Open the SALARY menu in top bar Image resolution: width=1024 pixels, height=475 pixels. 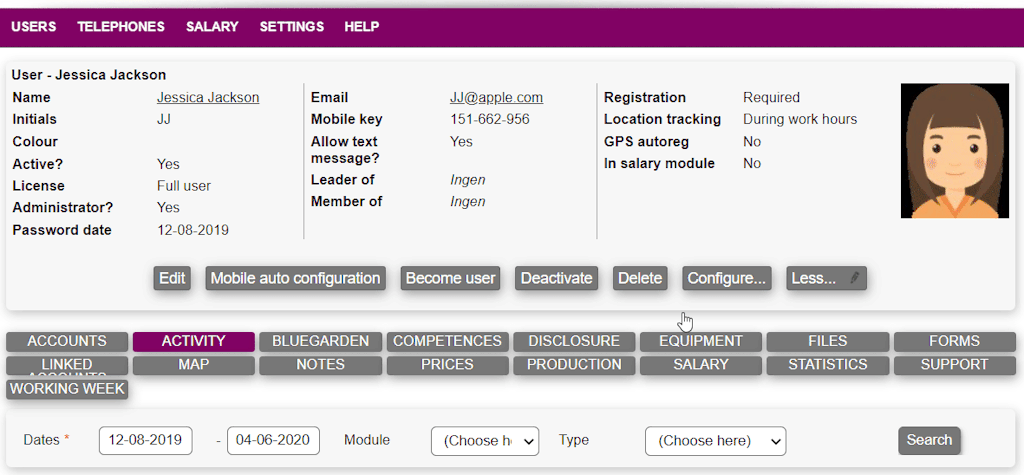coord(212,27)
